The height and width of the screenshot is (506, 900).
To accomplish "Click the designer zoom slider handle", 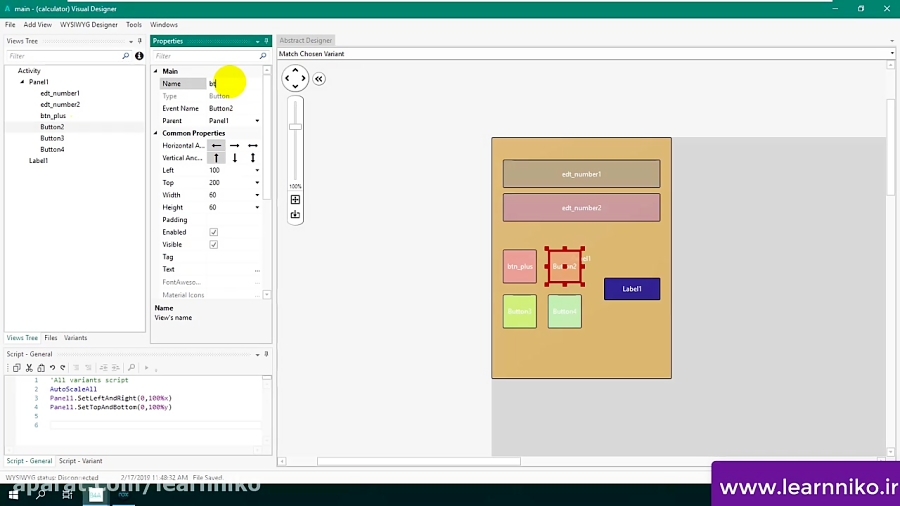I will point(295,127).
